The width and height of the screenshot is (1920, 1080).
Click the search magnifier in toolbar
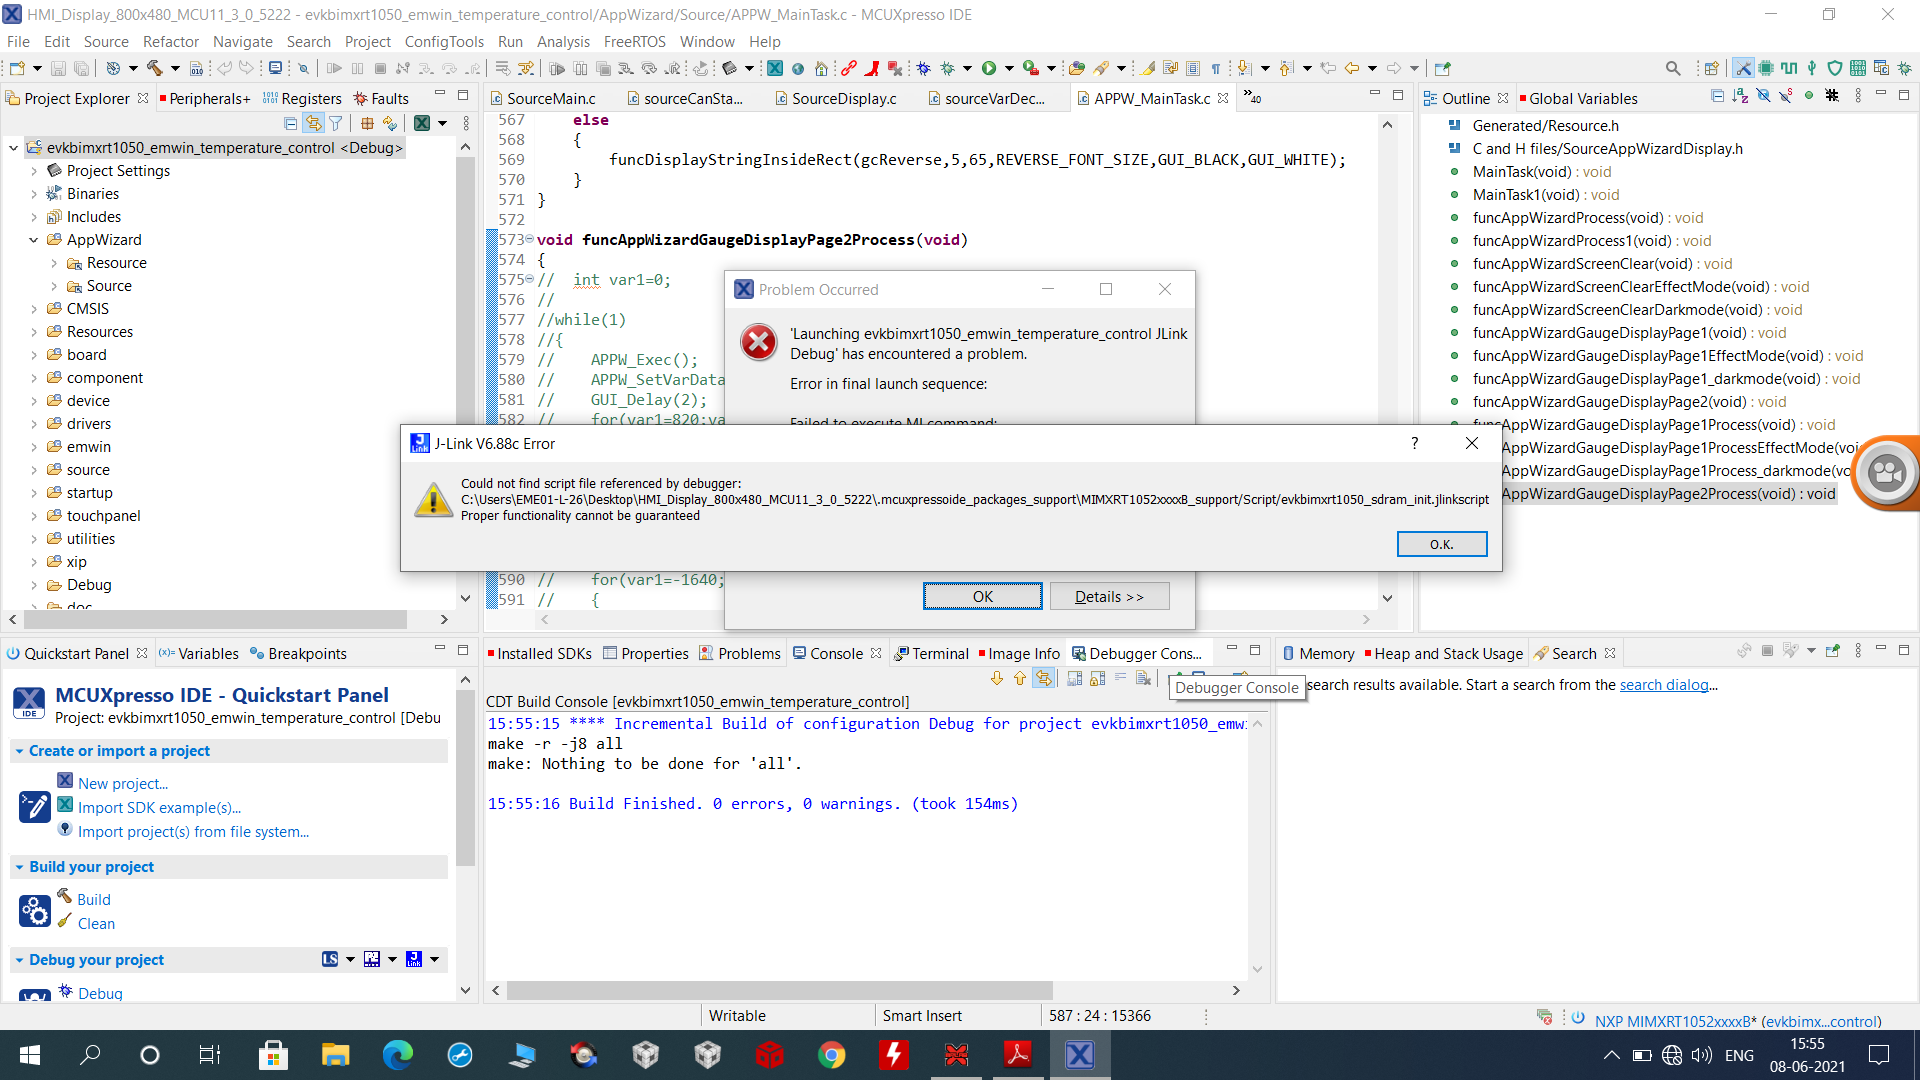(x=1673, y=68)
